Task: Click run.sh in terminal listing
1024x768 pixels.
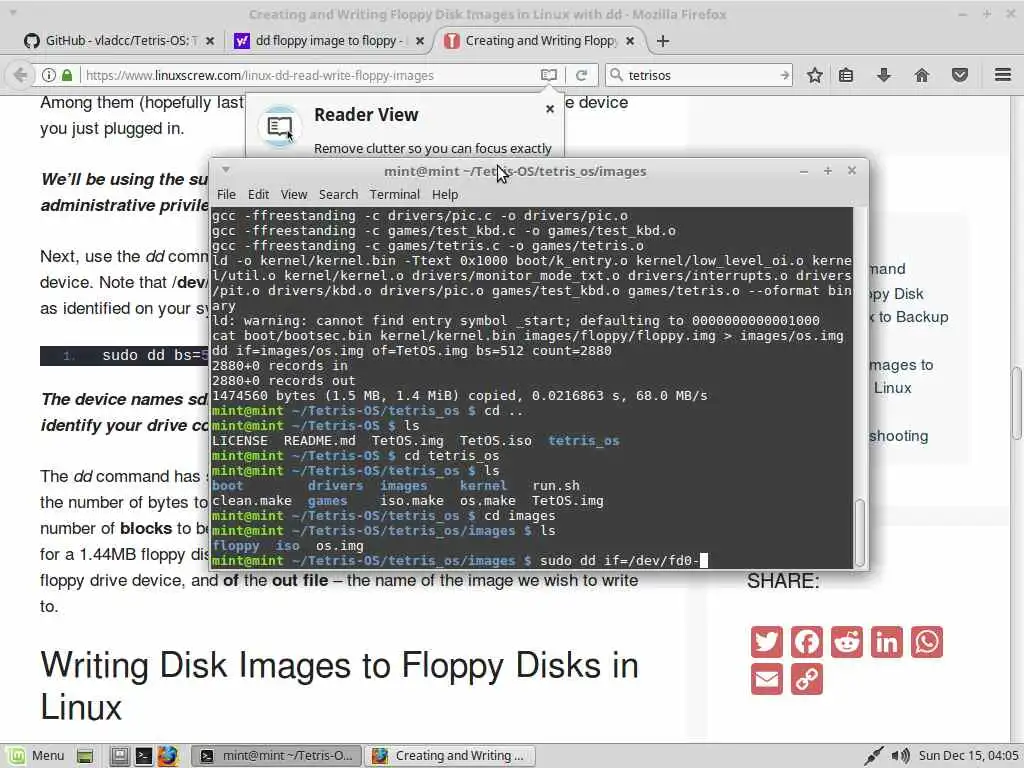Action: coord(556,486)
